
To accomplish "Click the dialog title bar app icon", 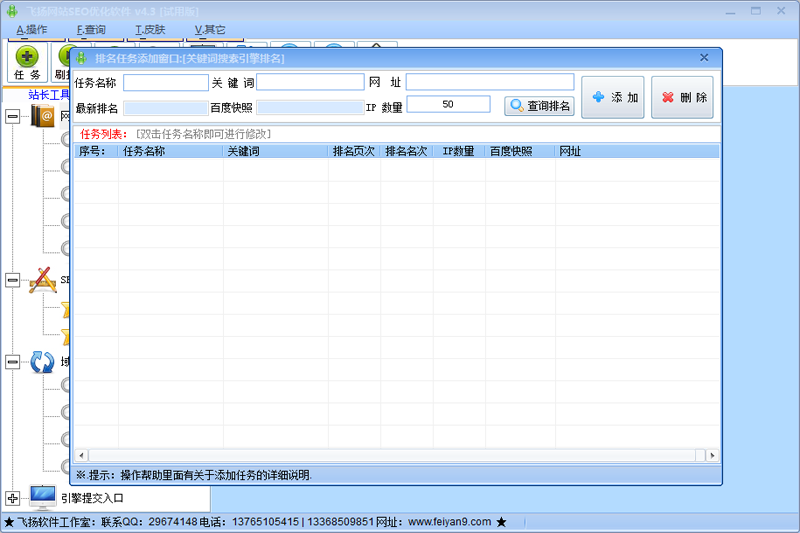I will click(81, 58).
